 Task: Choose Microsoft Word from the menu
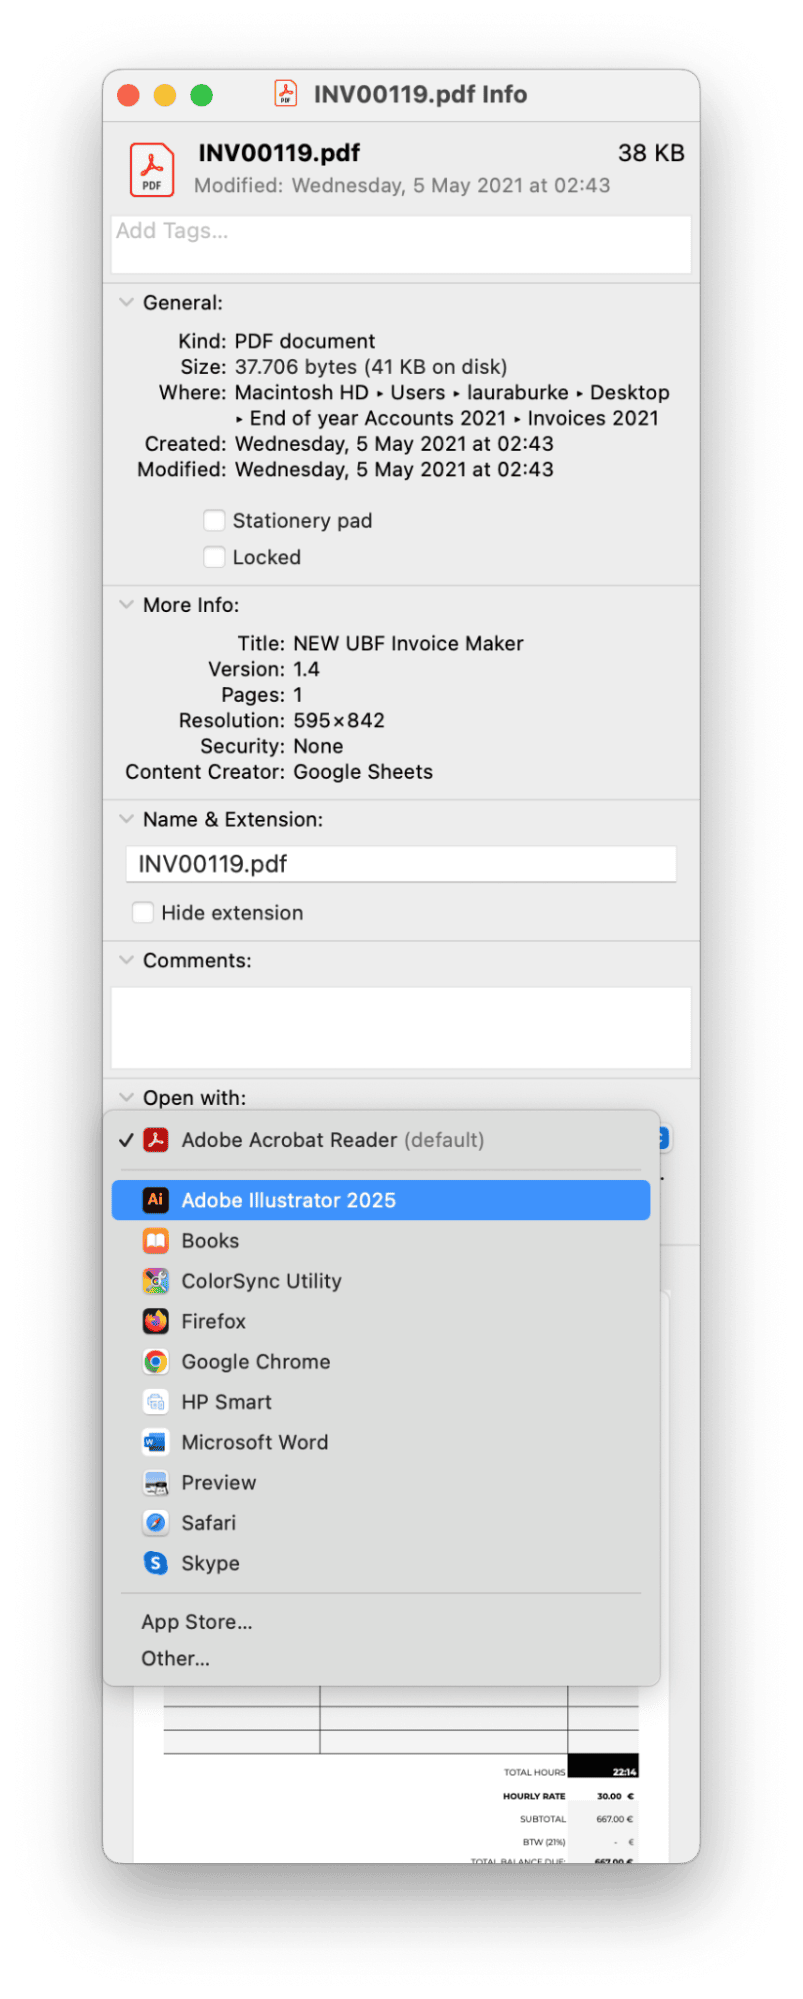(254, 1442)
